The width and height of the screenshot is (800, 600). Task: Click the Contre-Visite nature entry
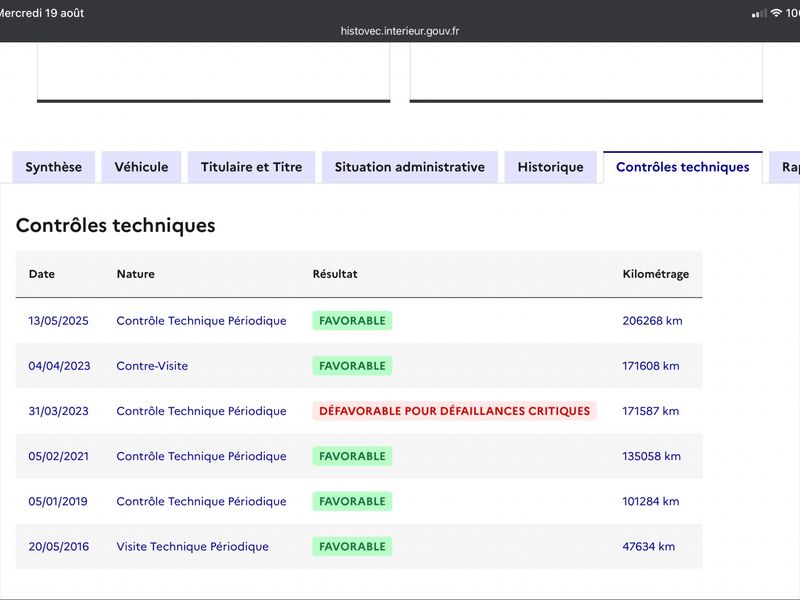[x=152, y=366]
